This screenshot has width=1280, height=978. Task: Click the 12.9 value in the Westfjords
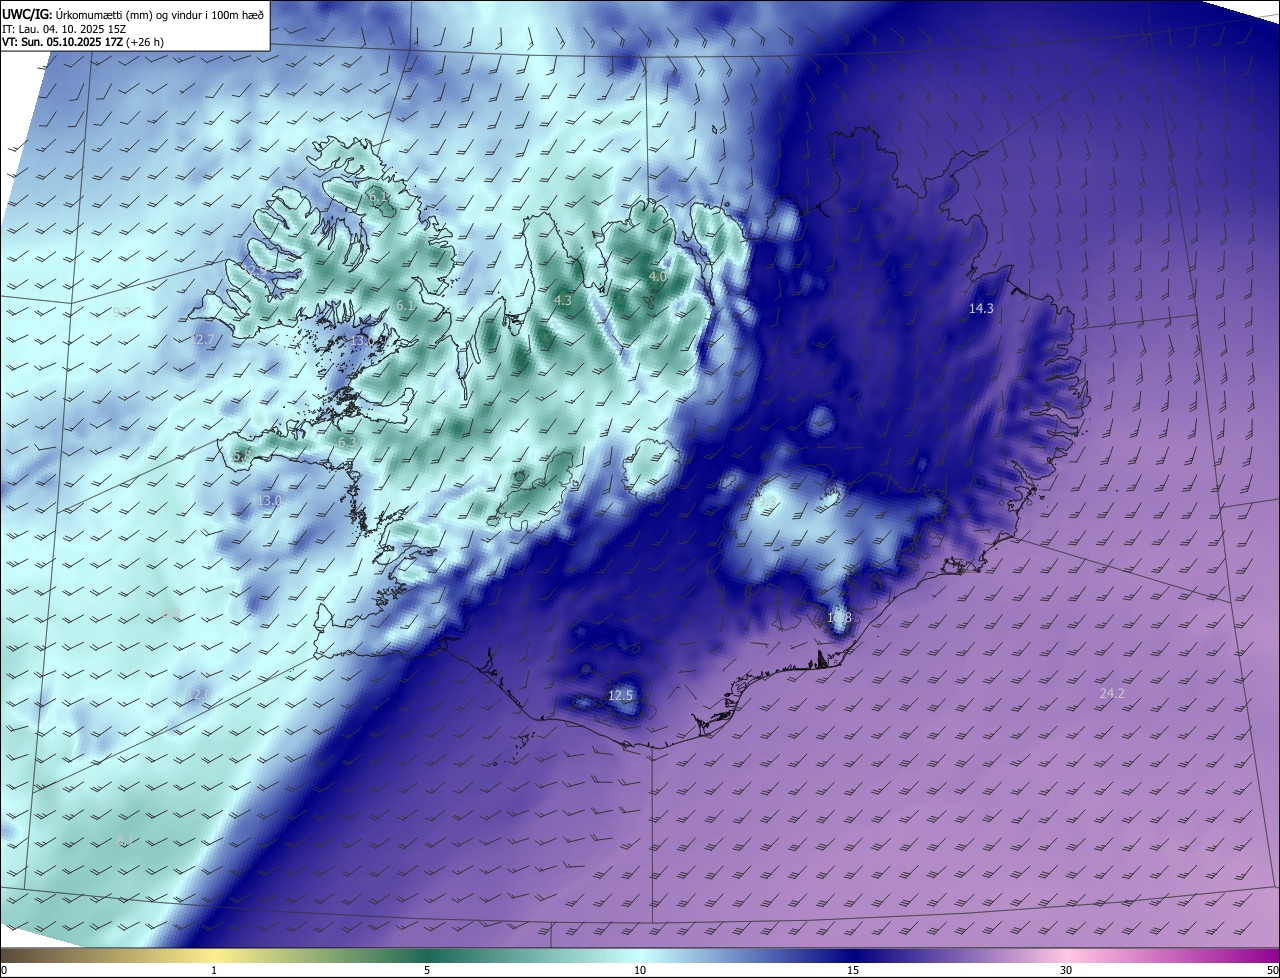[x=255, y=270]
